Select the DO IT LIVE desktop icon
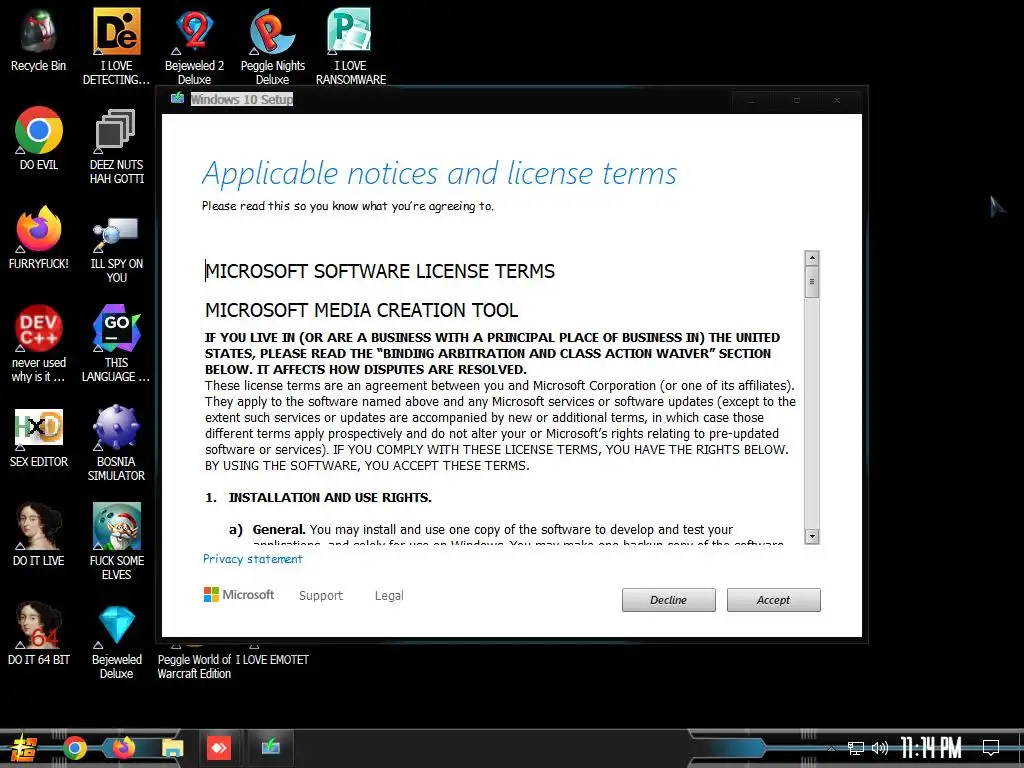Screen dimensions: 1024x768 [39, 535]
